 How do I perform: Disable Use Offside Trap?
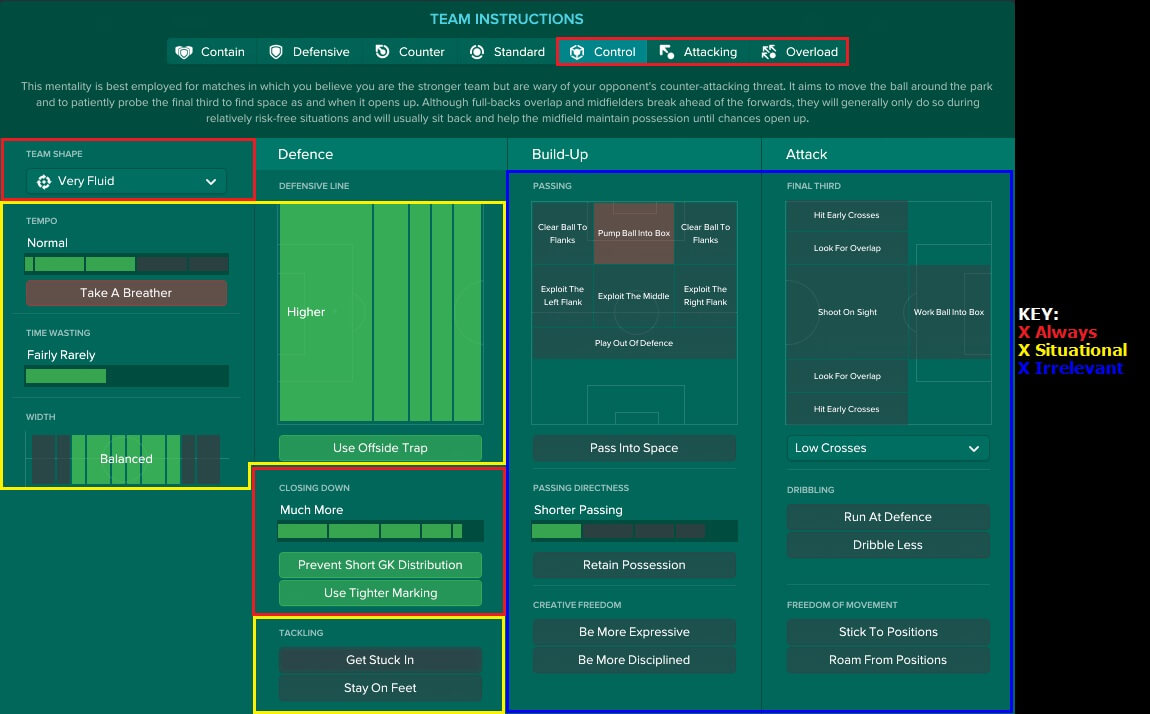coord(380,448)
